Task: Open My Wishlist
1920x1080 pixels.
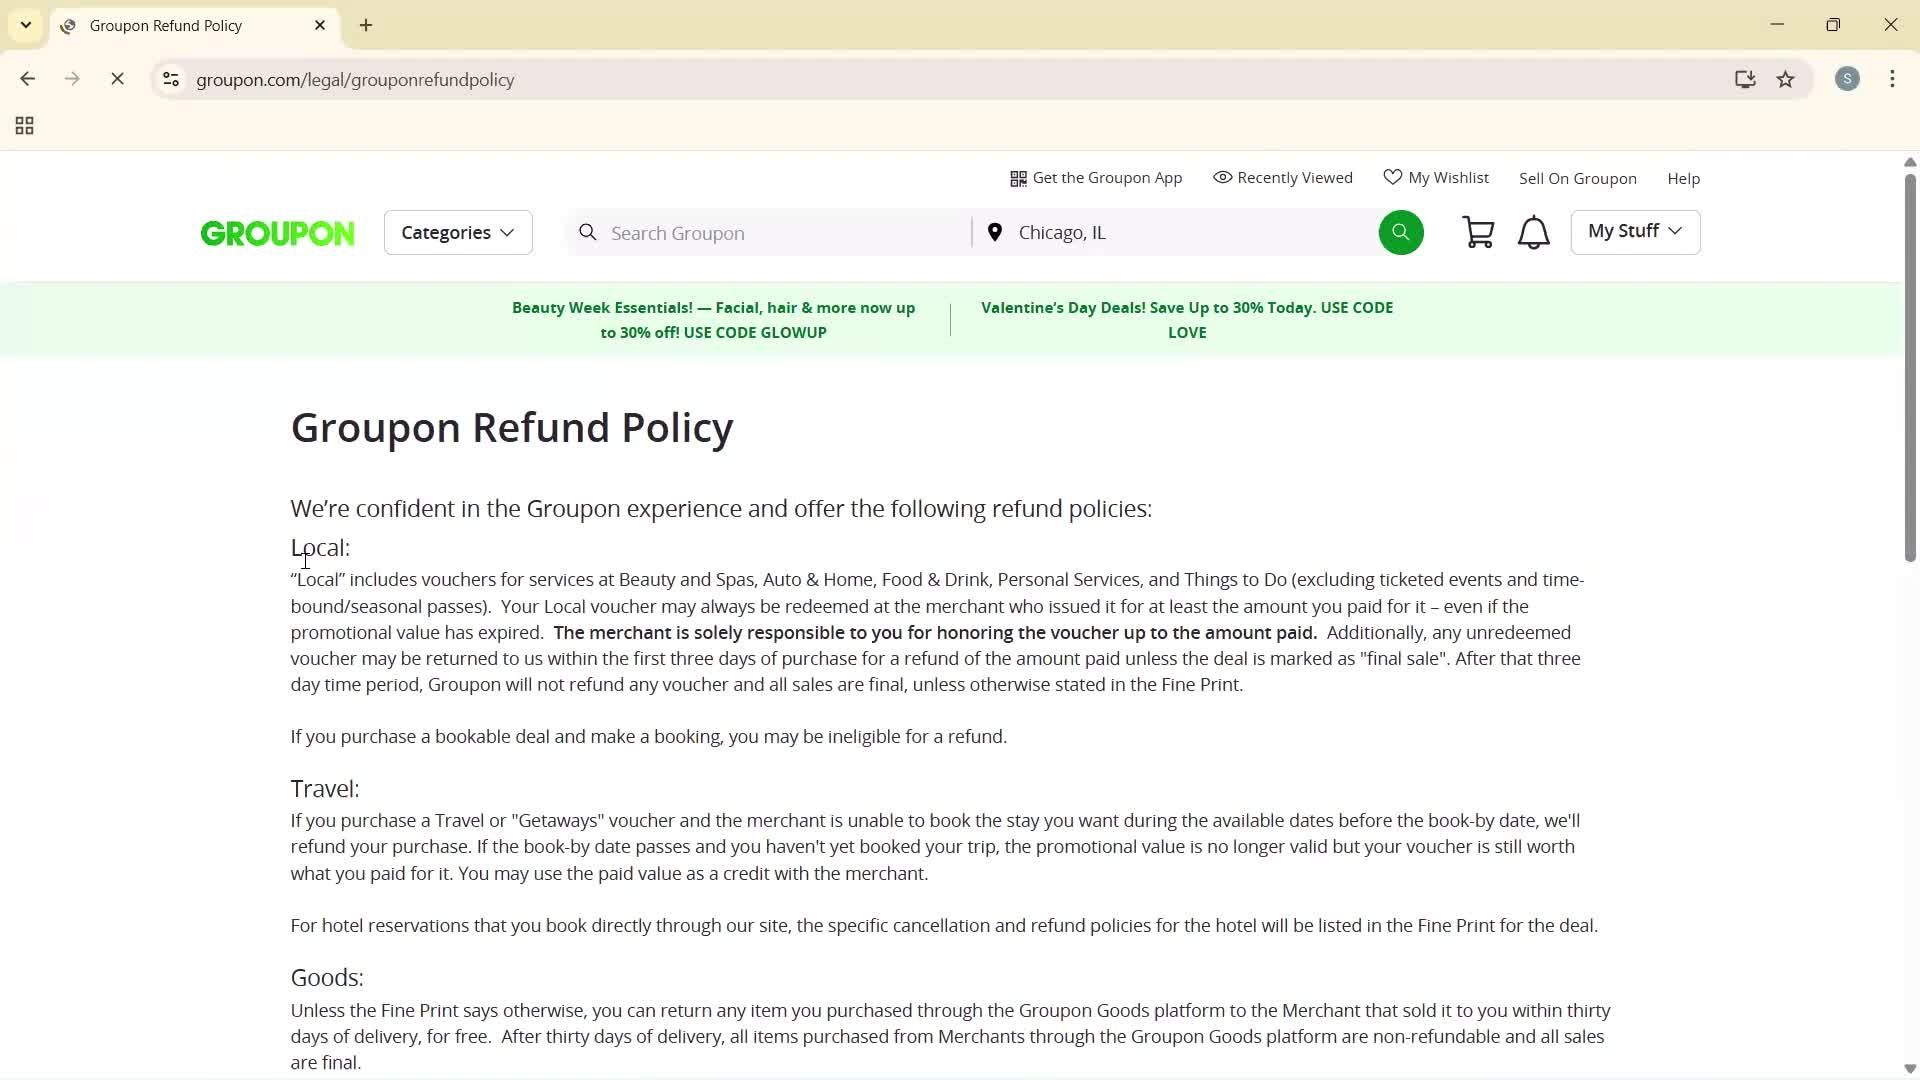Action: [x=1437, y=177]
